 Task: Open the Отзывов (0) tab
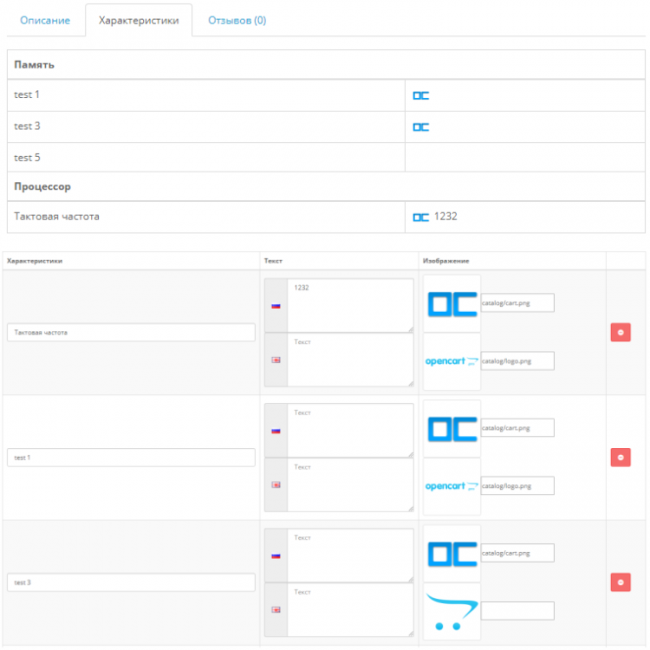tap(237, 20)
